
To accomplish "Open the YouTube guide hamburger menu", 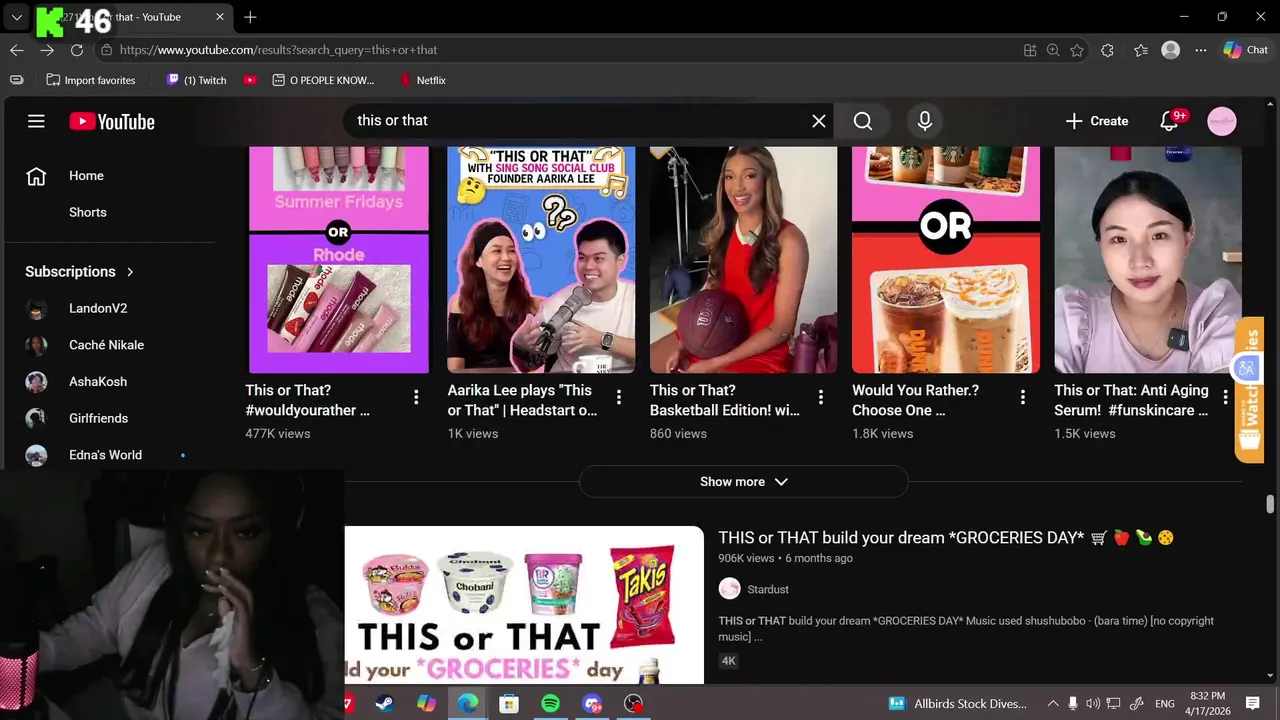I will (x=36, y=121).
